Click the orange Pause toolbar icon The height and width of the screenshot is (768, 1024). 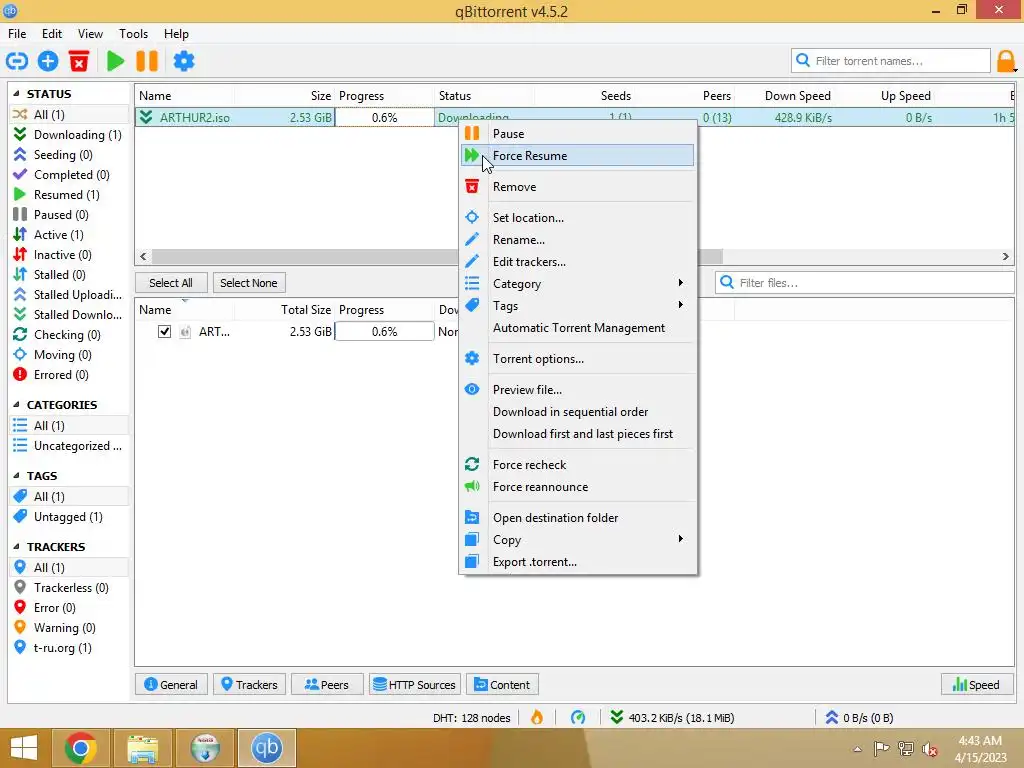147,61
